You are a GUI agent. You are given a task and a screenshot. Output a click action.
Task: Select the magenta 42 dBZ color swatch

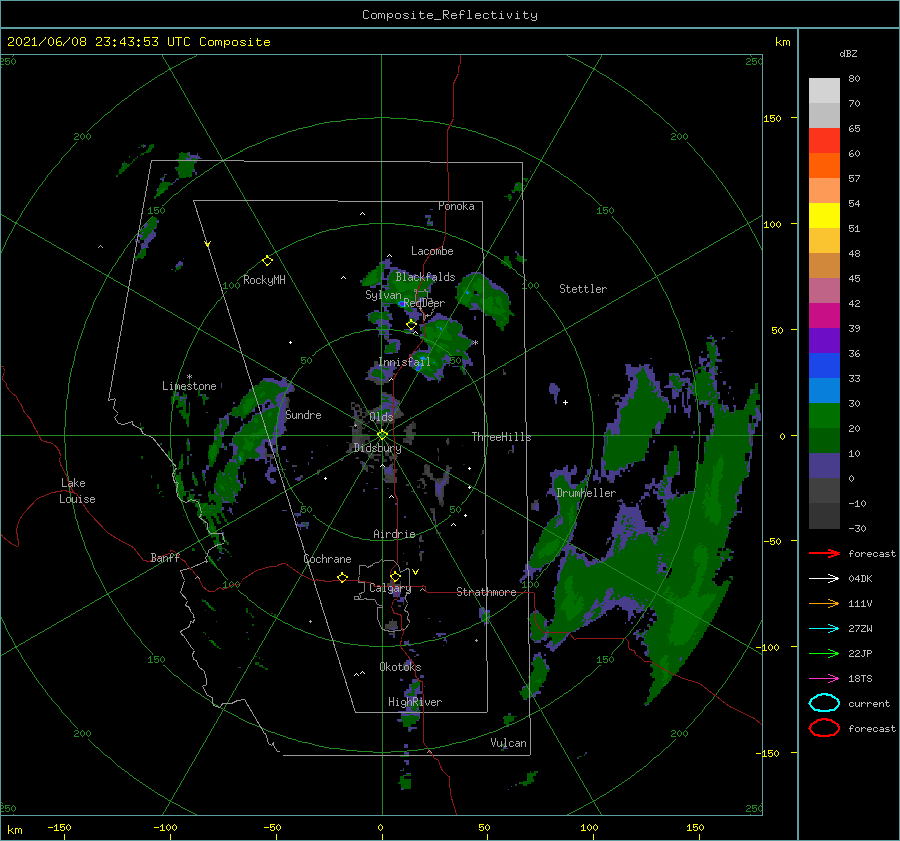coord(824,315)
